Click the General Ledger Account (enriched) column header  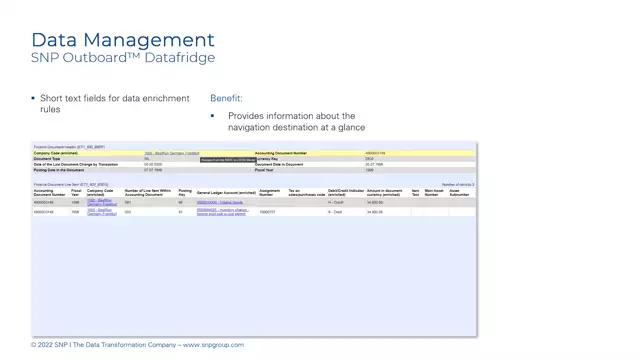click(226, 193)
